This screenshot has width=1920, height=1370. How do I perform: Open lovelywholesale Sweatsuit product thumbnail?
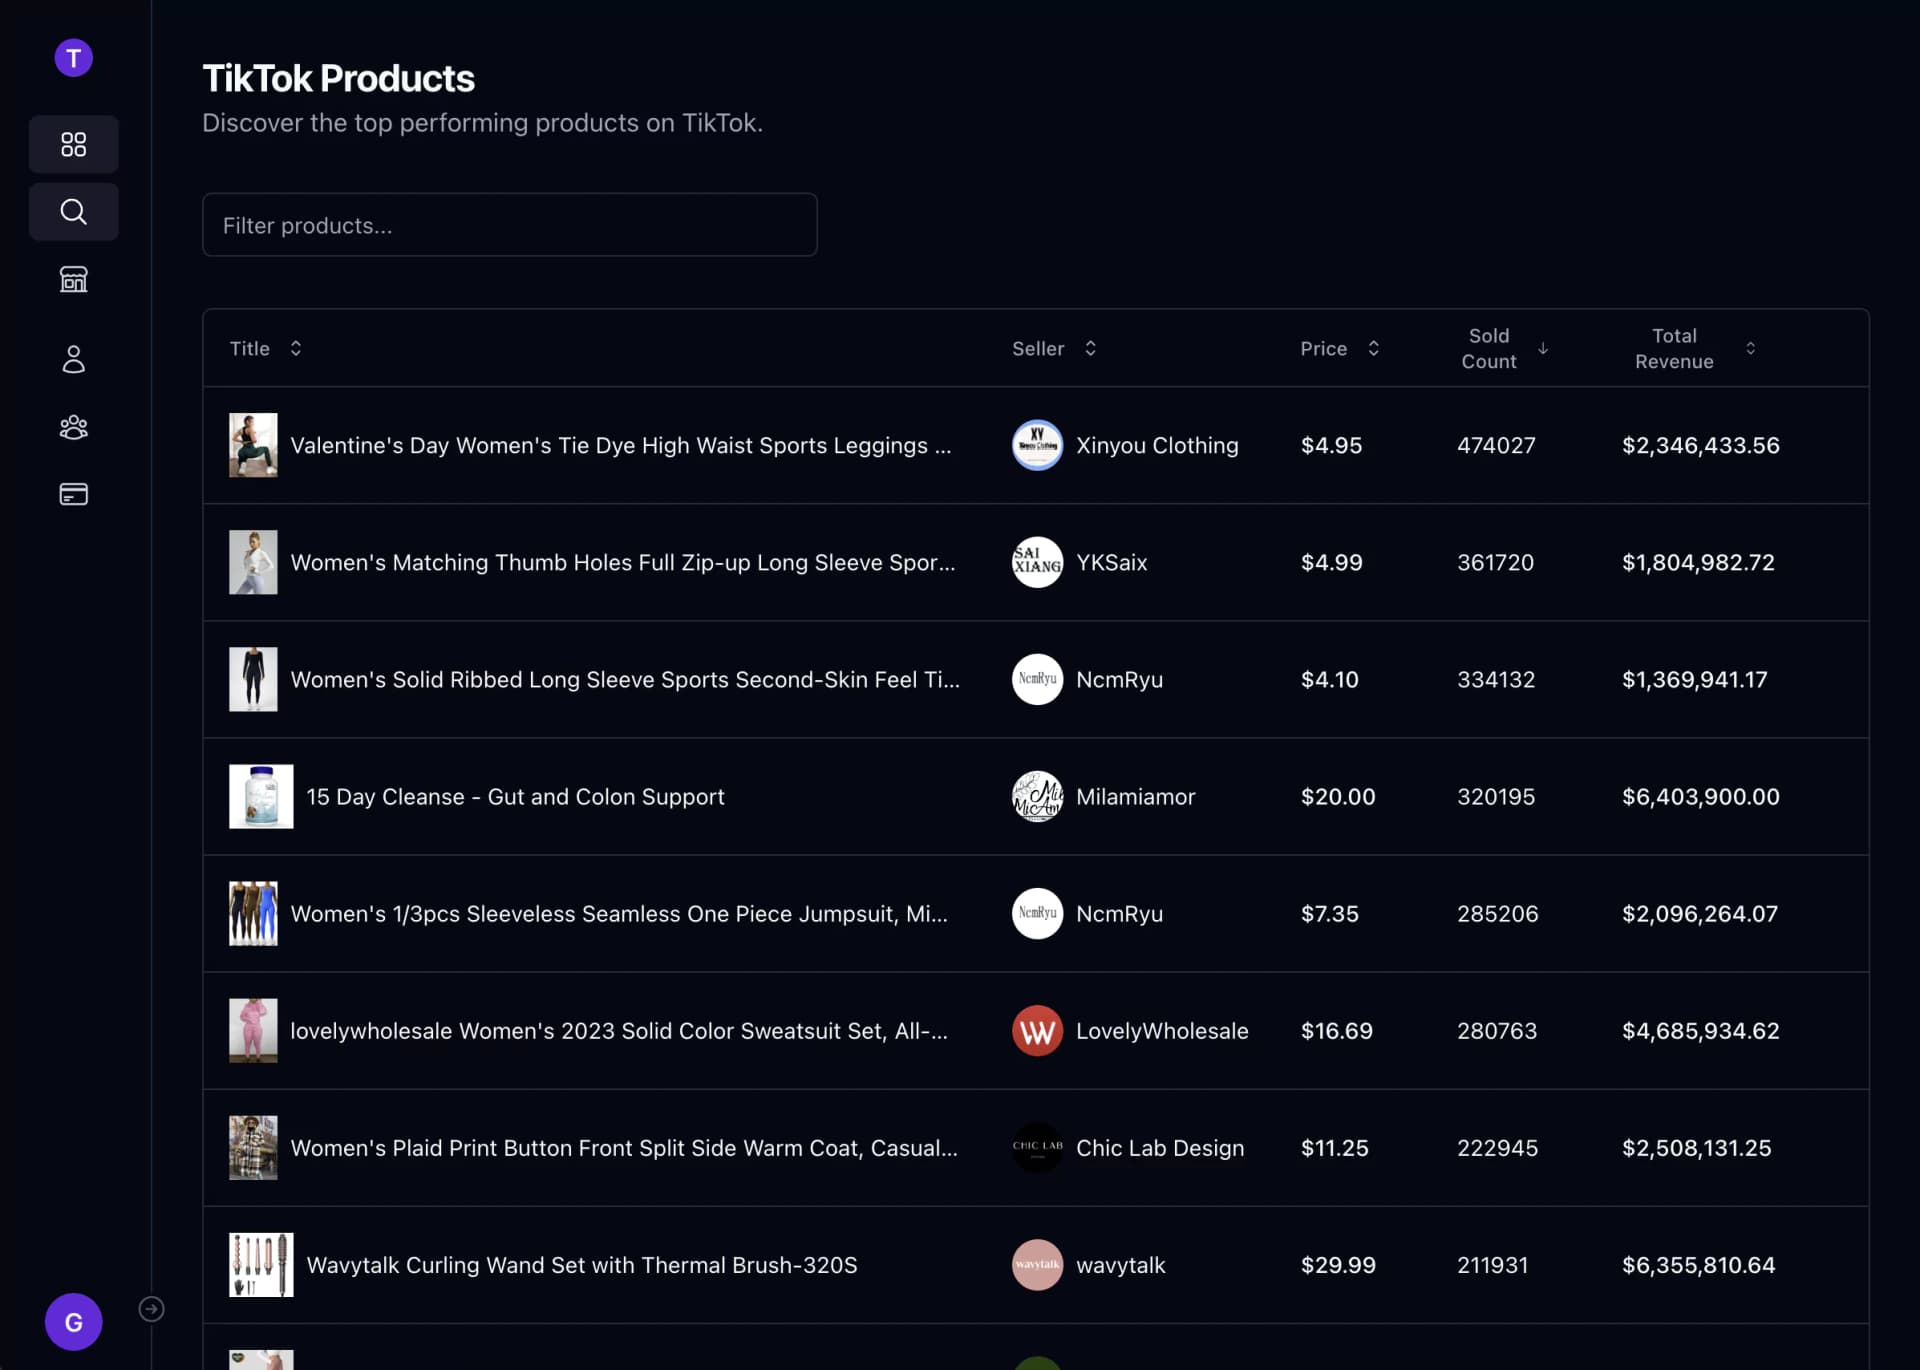coord(253,1031)
